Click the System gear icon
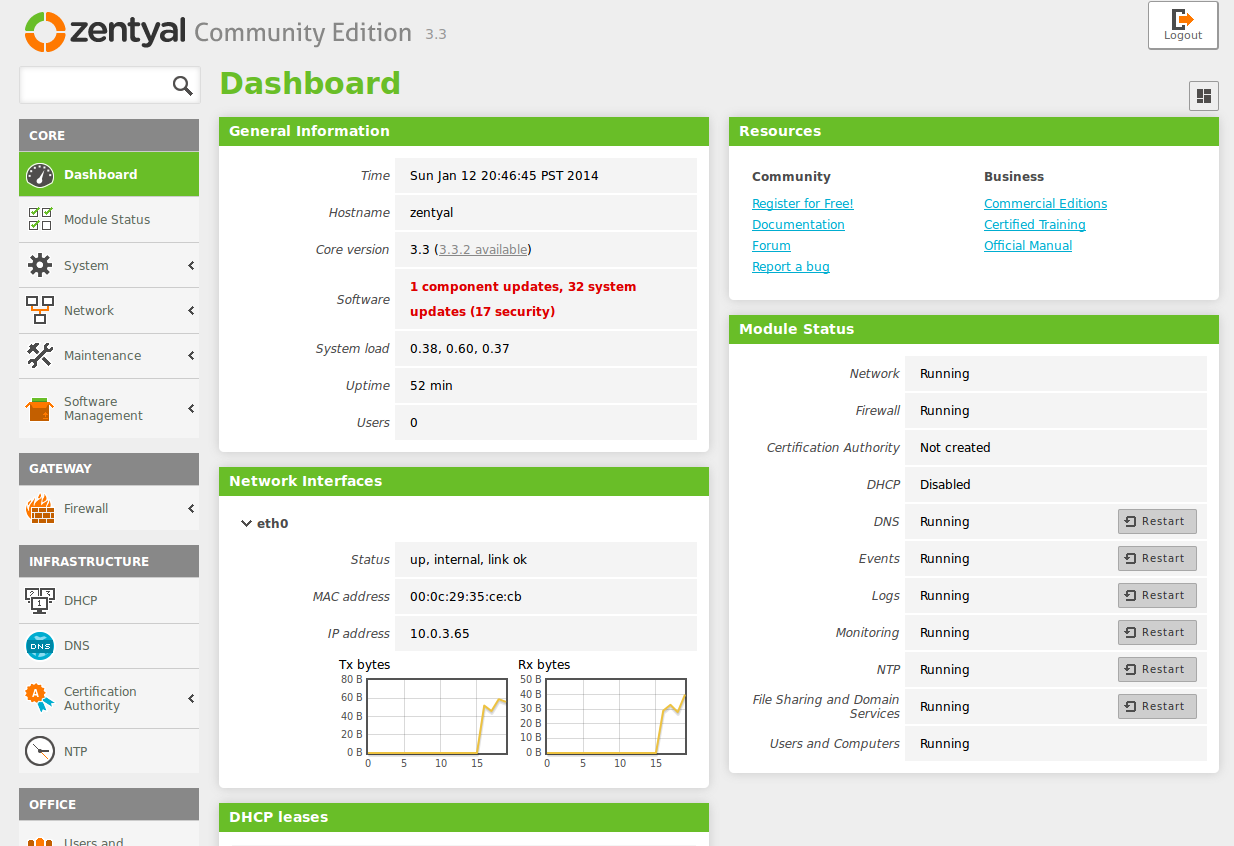The width and height of the screenshot is (1234, 846). tap(40, 265)
